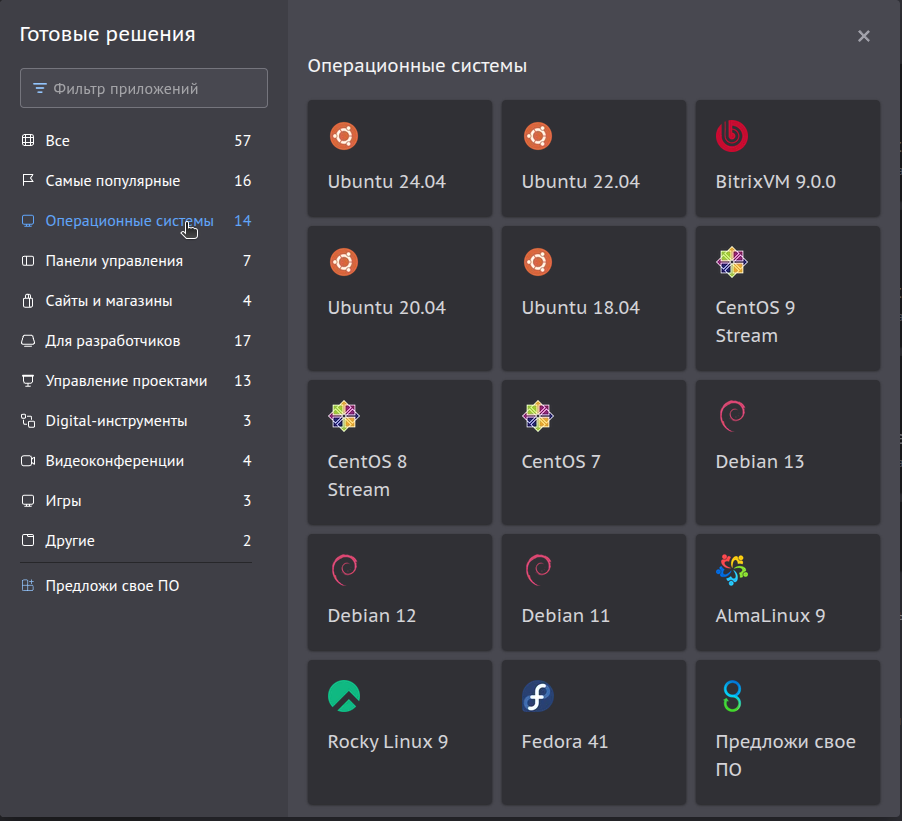Click the count 13 next to Управление проектами
902x821 pixels.
click(x=243, y=381)
